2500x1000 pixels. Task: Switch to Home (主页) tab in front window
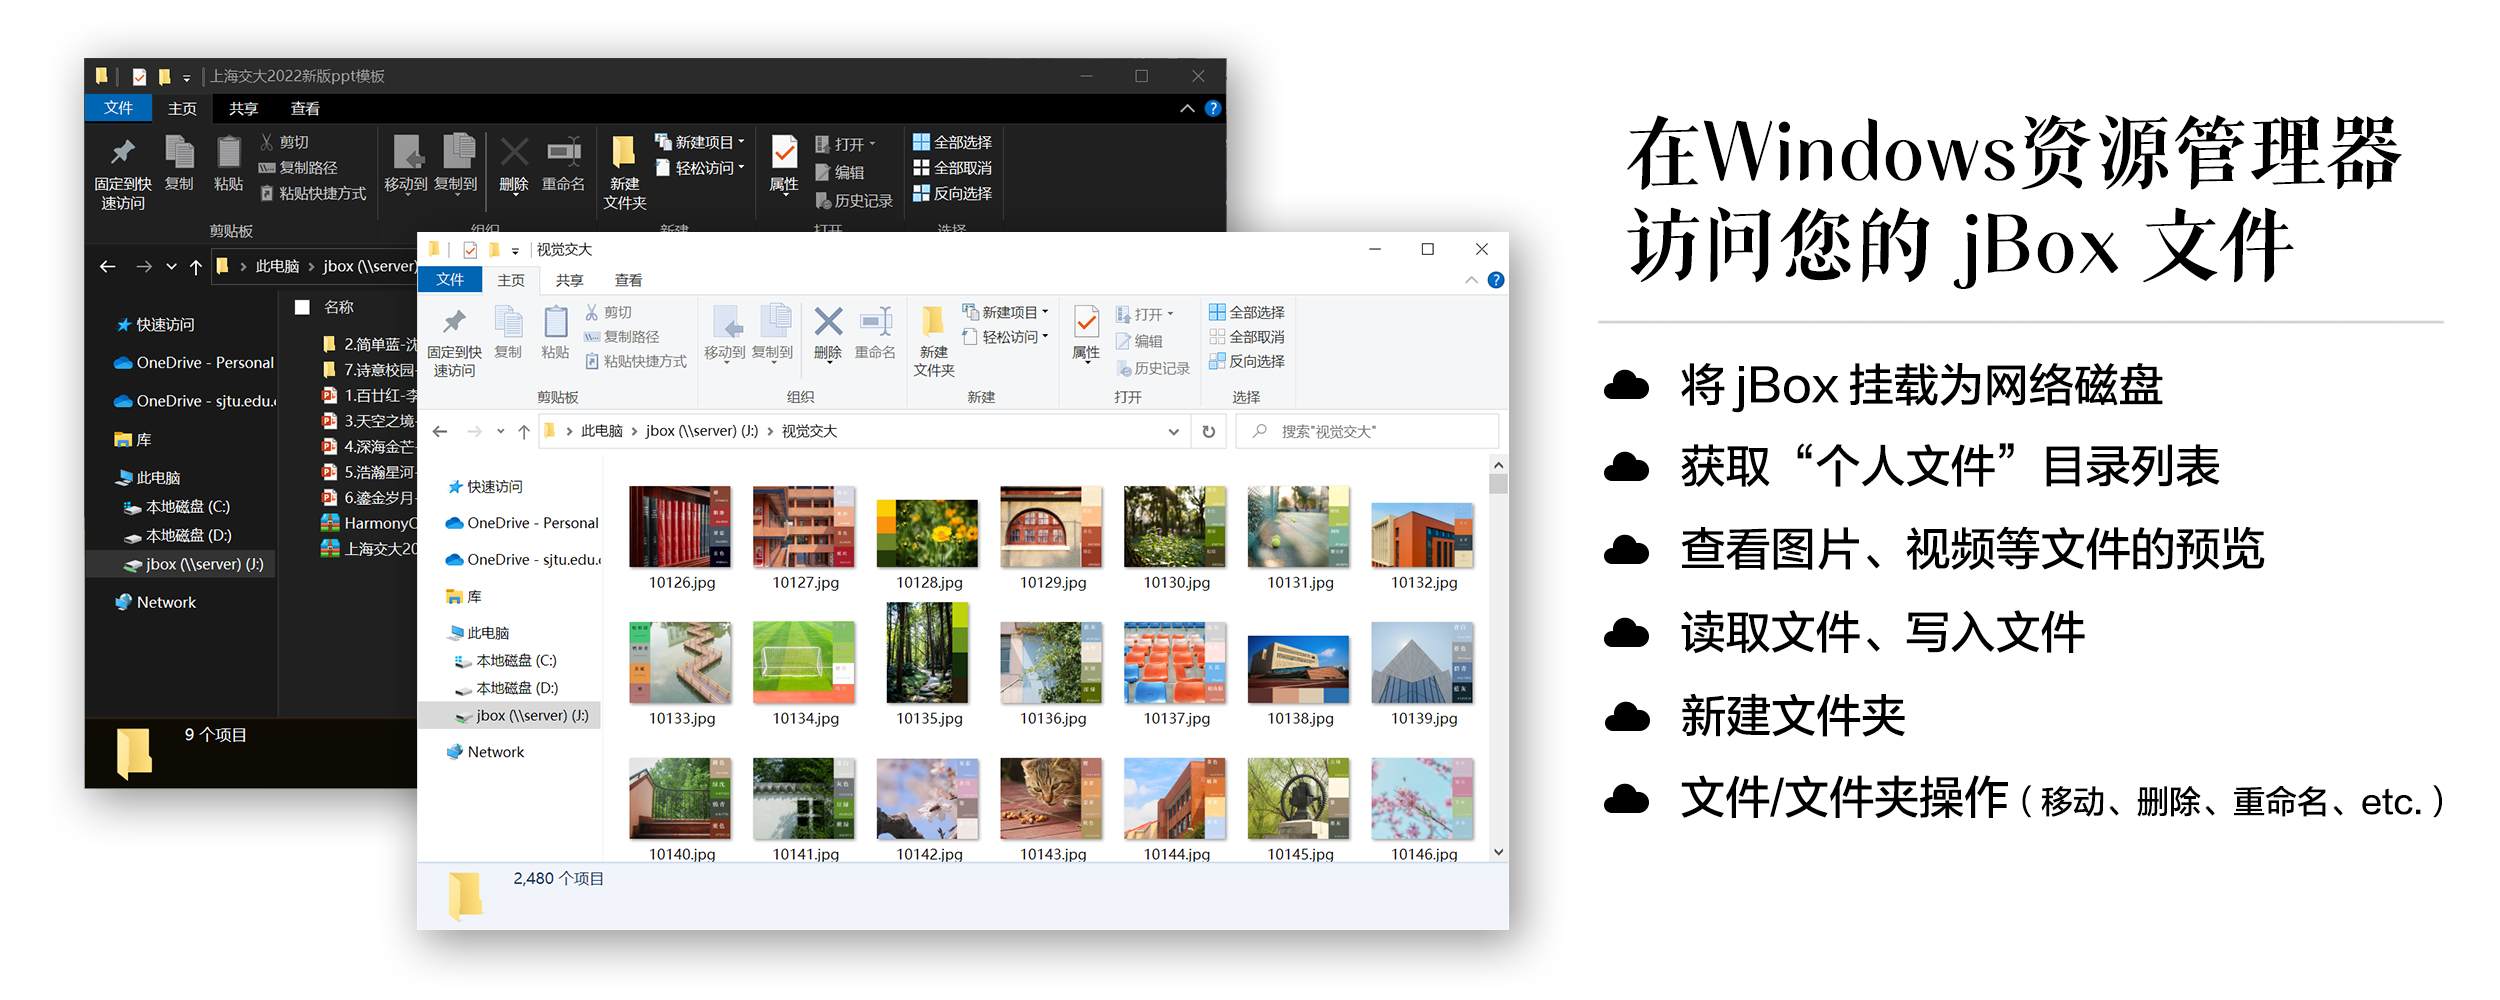pos(511,280)
